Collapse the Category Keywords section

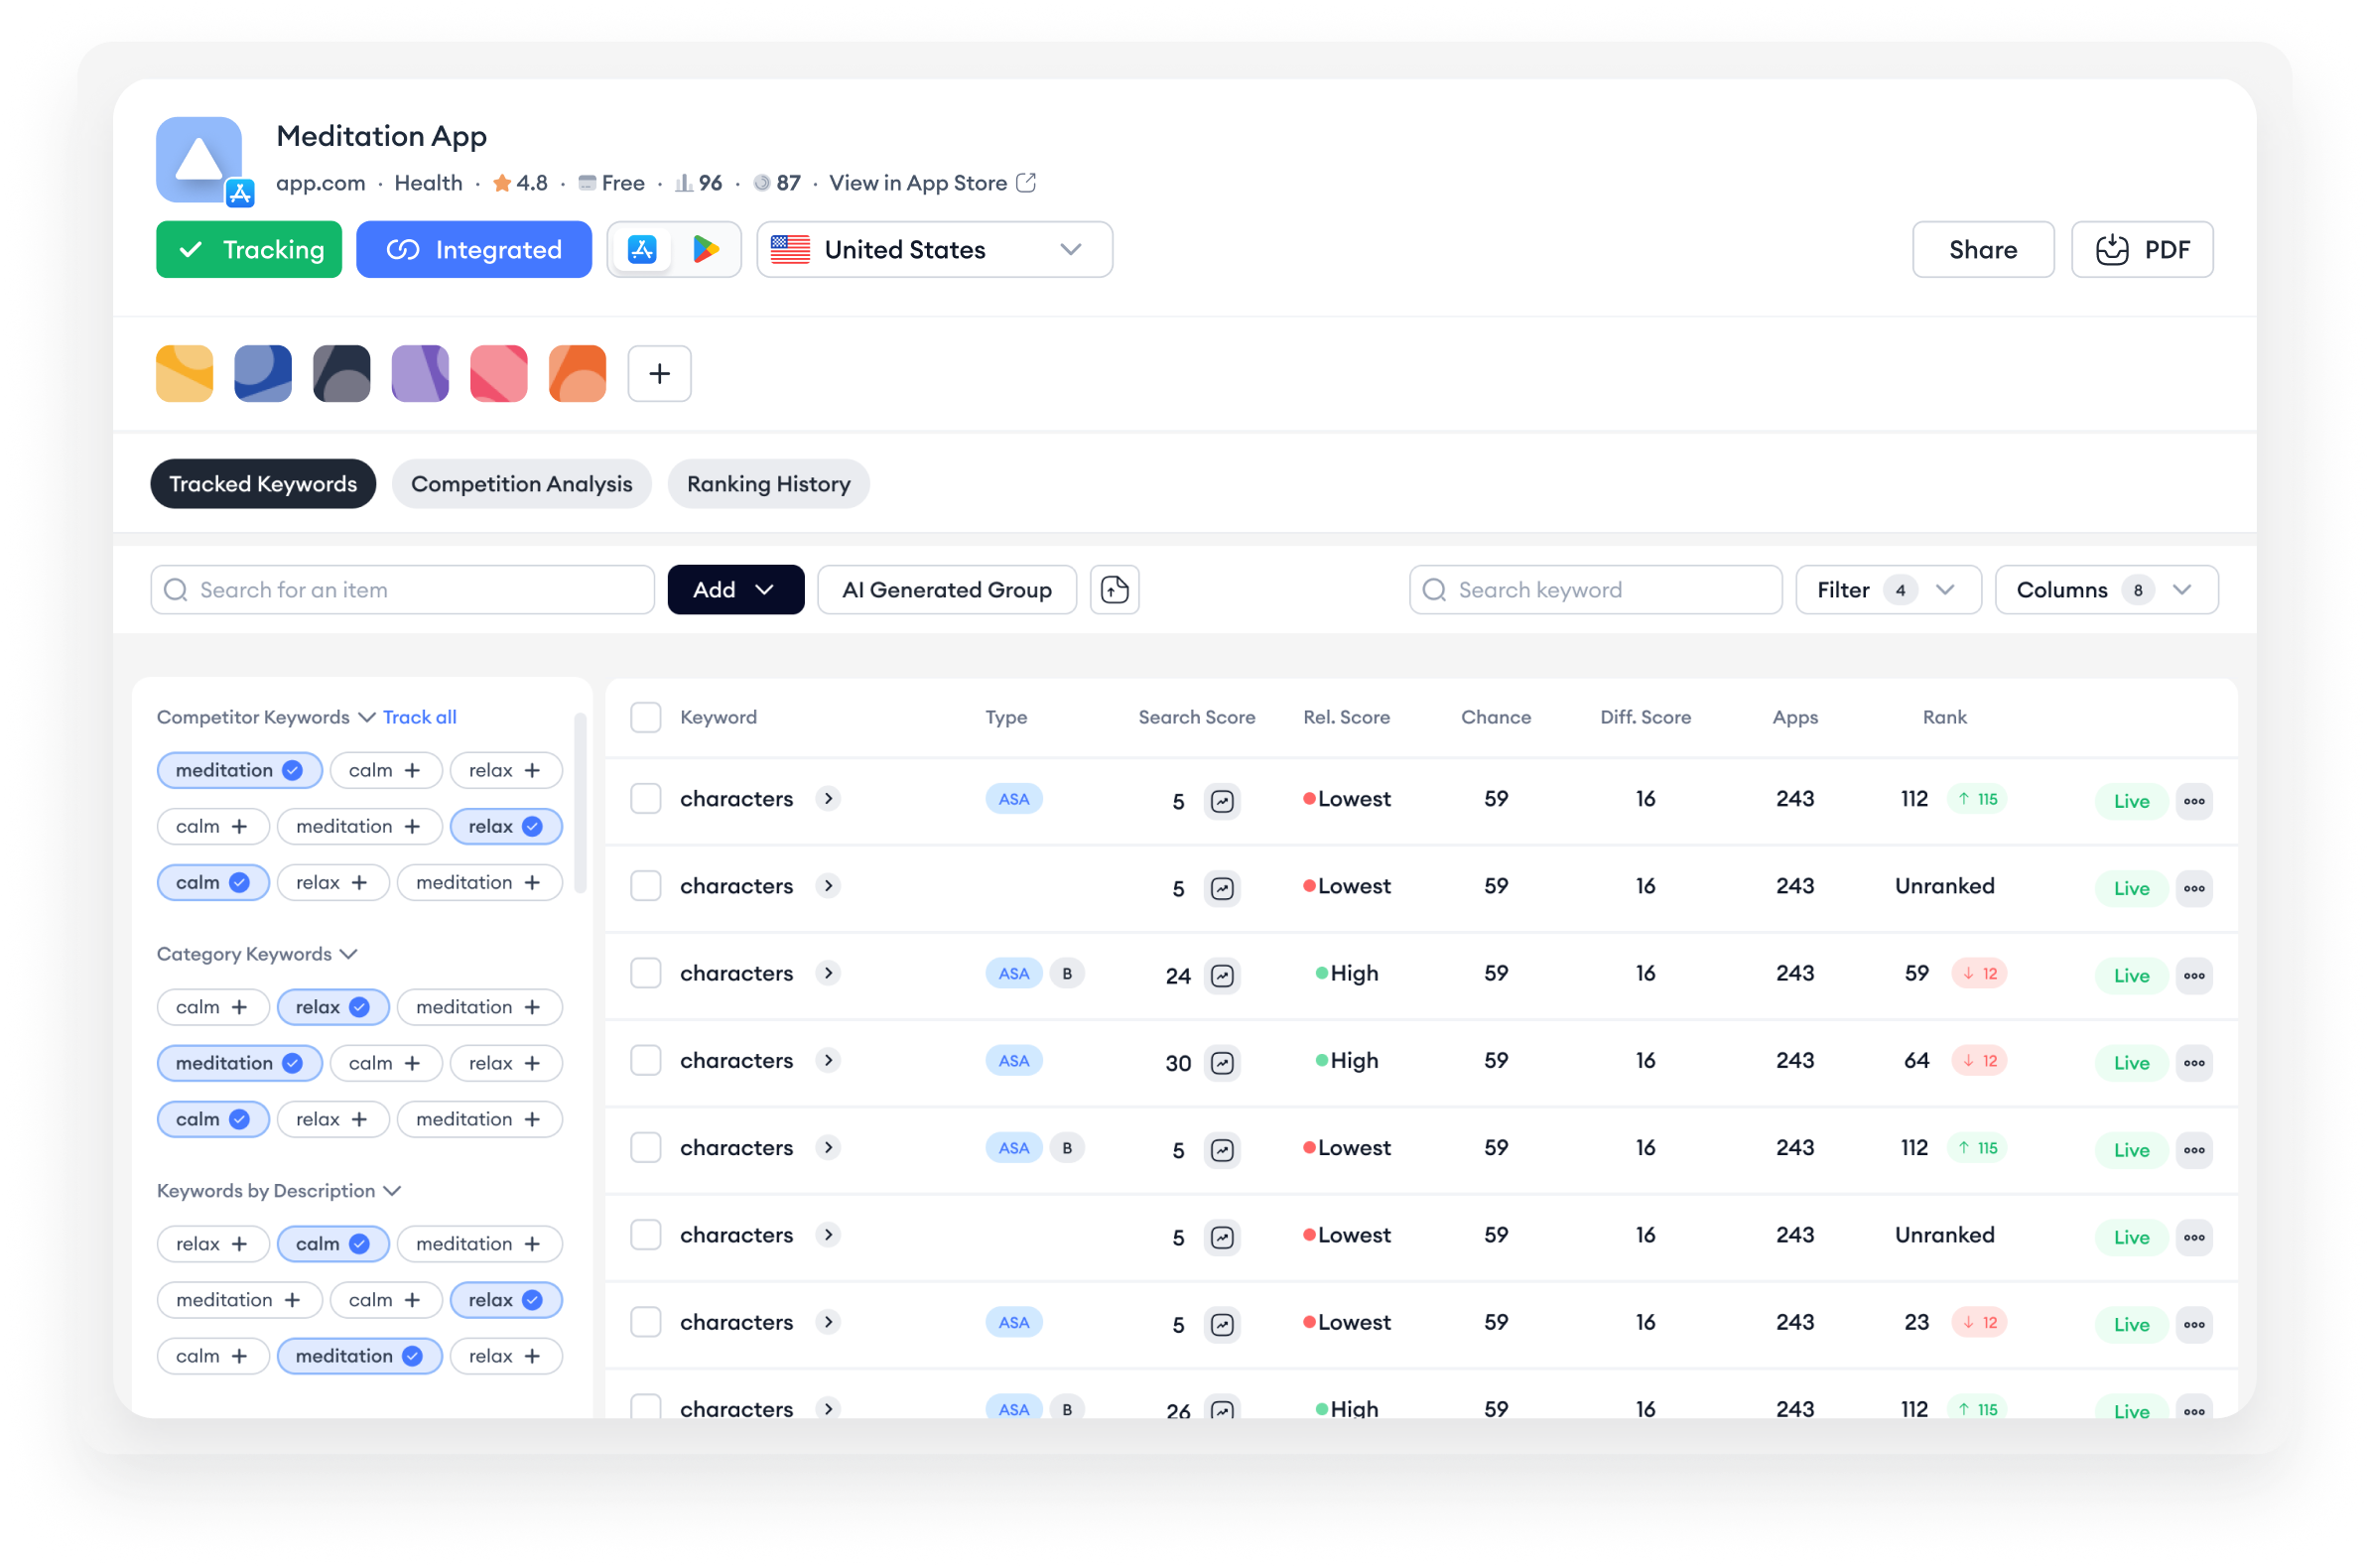pos(348,955)
